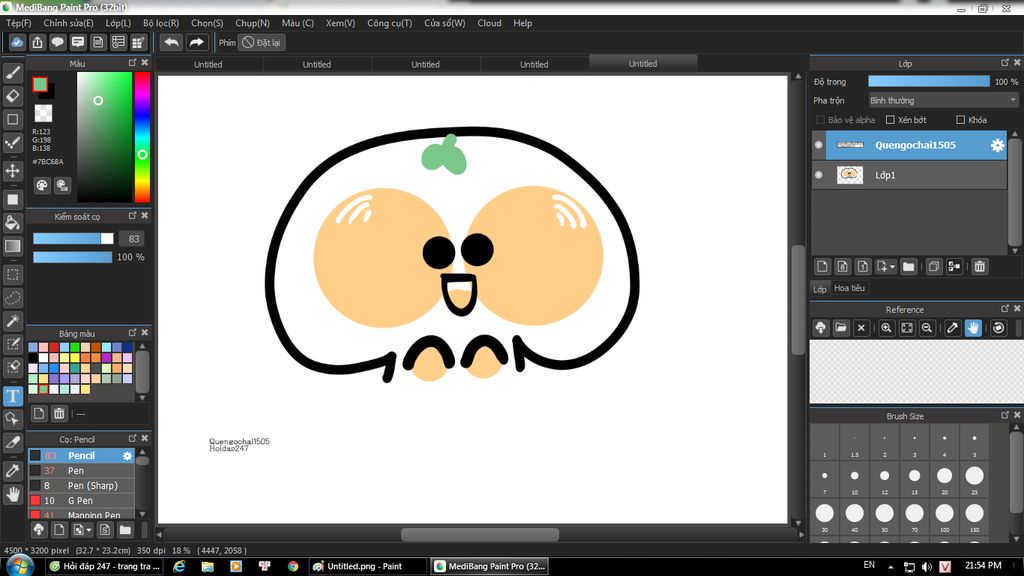Delete the selected layer with trash icon
Screen dimensions: 1024x576
pos(980,266)
